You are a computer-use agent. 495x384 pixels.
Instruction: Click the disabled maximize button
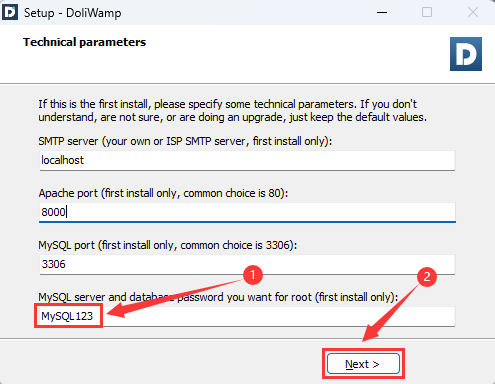tap(427, 13)
